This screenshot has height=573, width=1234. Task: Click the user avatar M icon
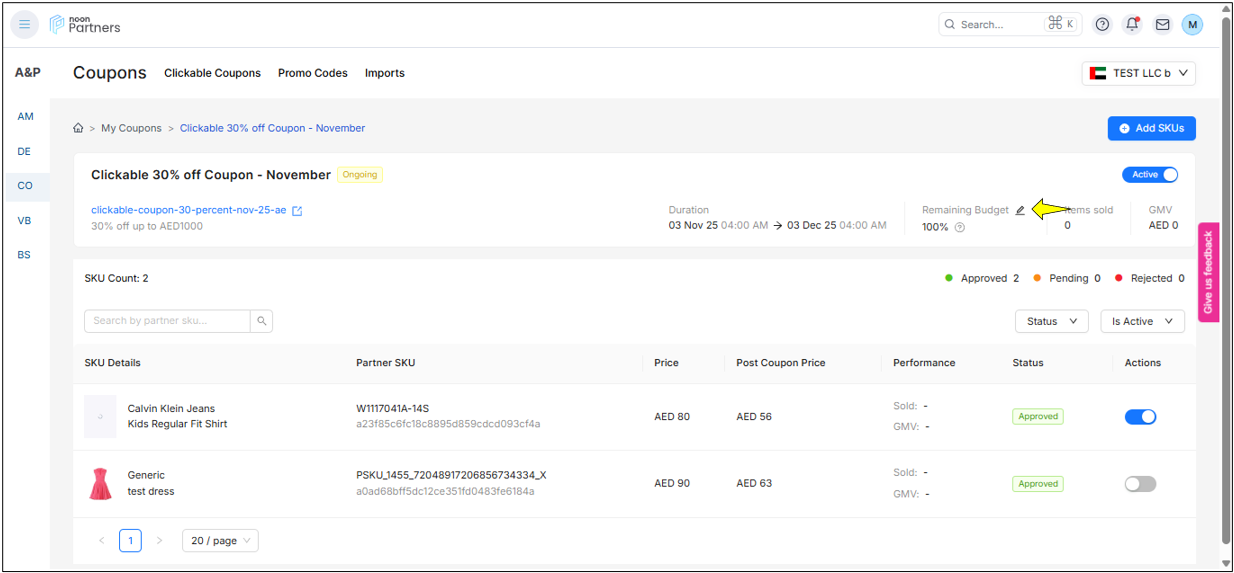click(1192, 25)
